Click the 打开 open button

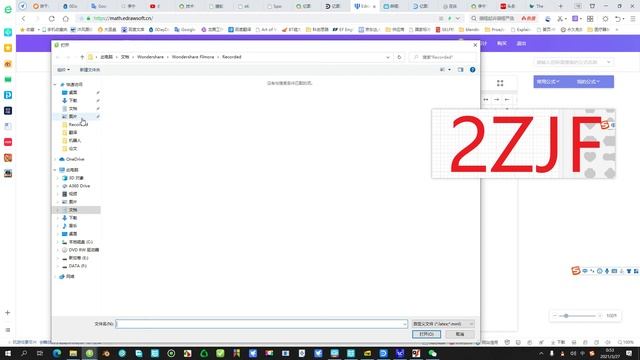(426, 334)
